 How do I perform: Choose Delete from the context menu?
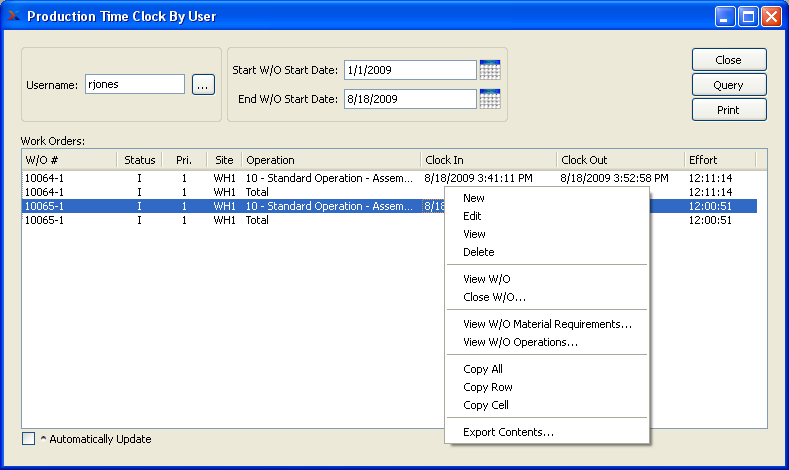[x=479, y=252]
